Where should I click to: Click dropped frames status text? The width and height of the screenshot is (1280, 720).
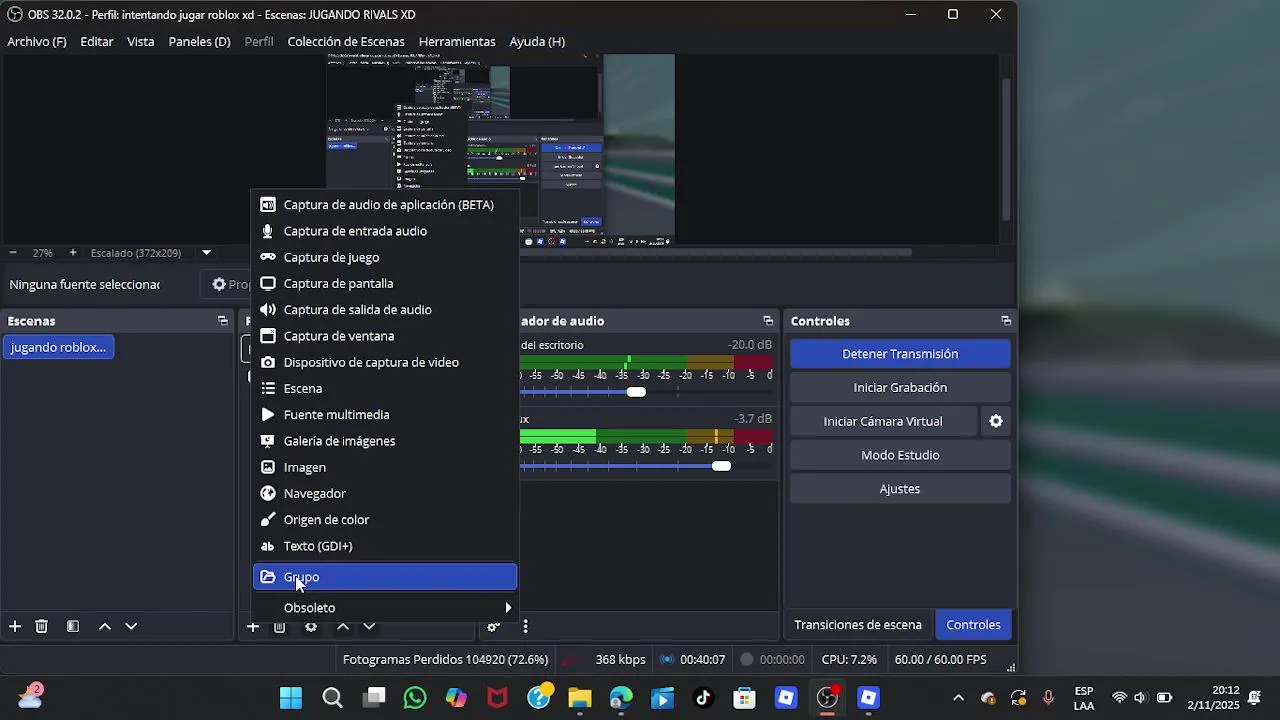click(445, 660)
